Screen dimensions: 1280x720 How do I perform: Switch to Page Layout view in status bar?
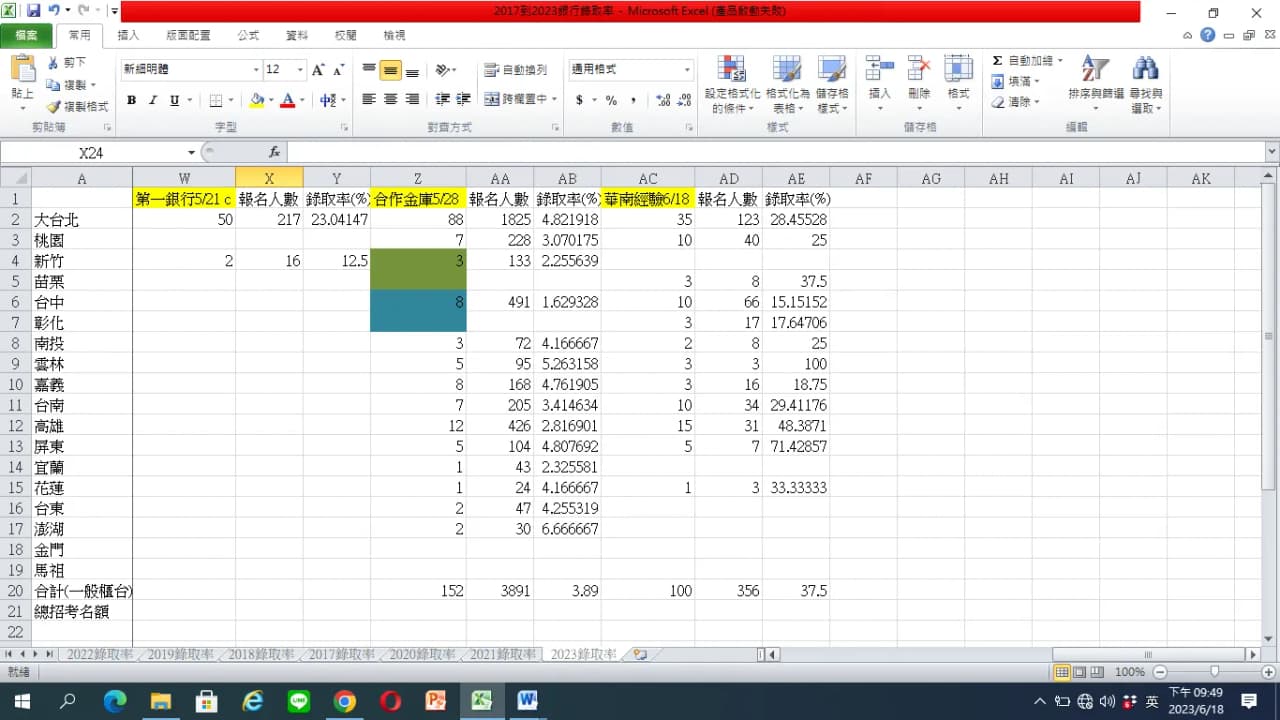coord(1079,672)
